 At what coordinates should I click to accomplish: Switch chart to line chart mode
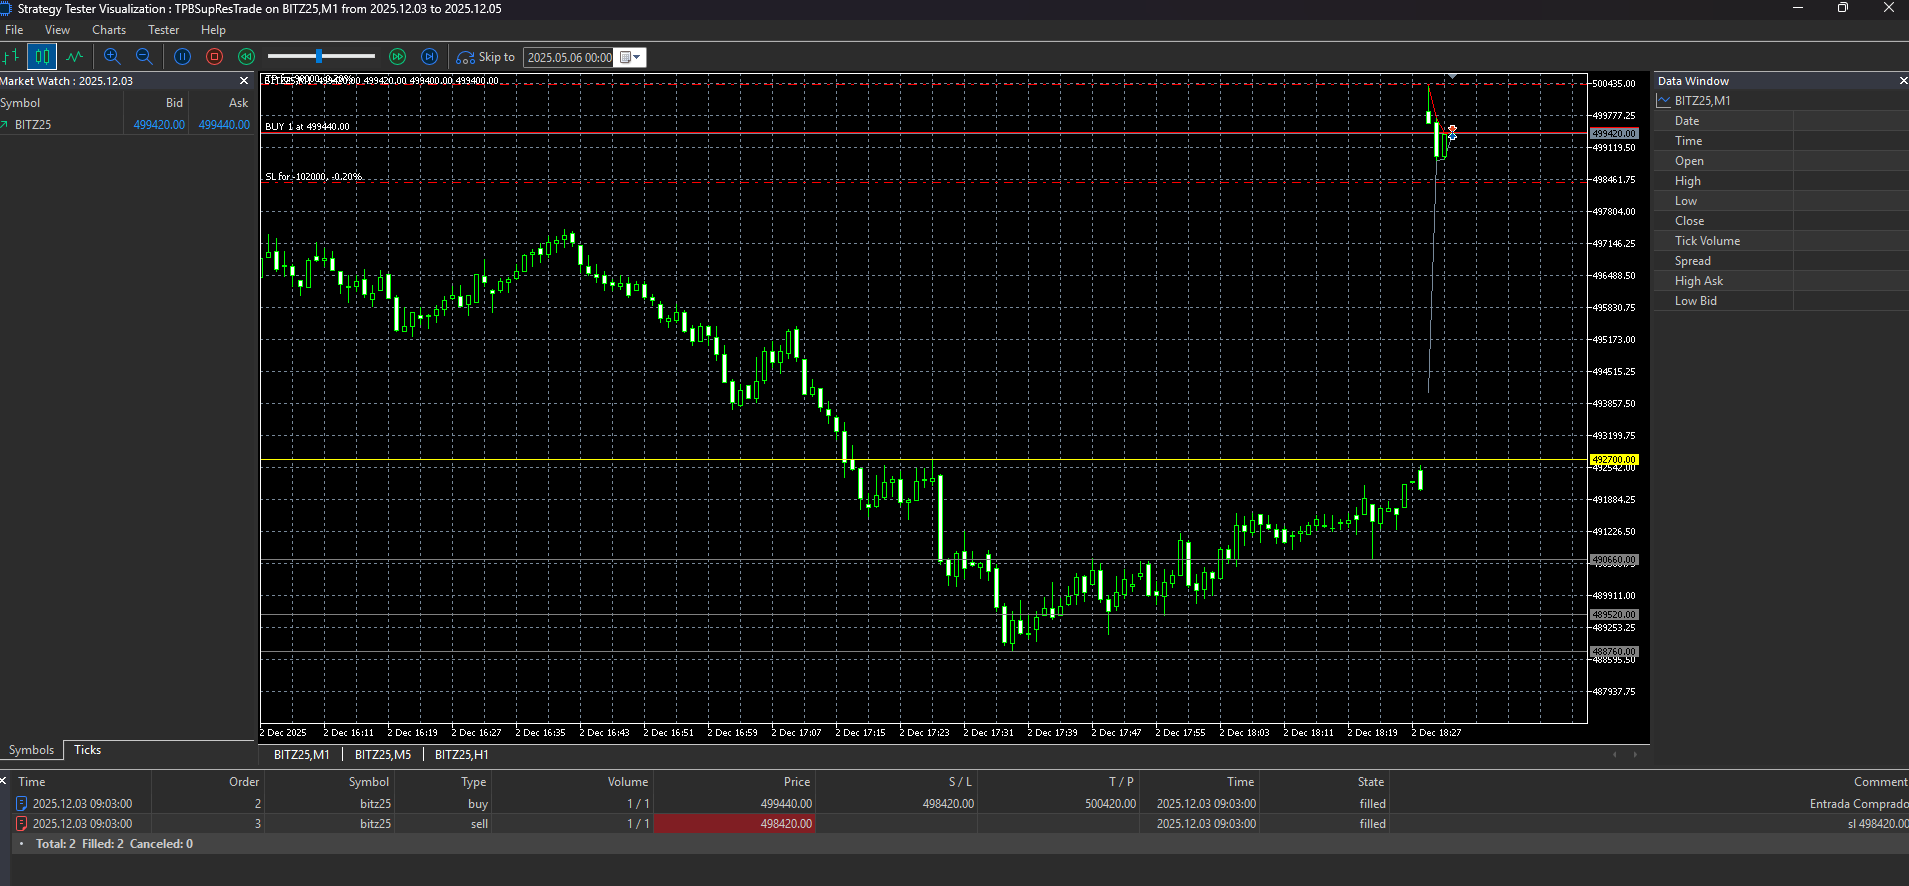click(75, 57)
